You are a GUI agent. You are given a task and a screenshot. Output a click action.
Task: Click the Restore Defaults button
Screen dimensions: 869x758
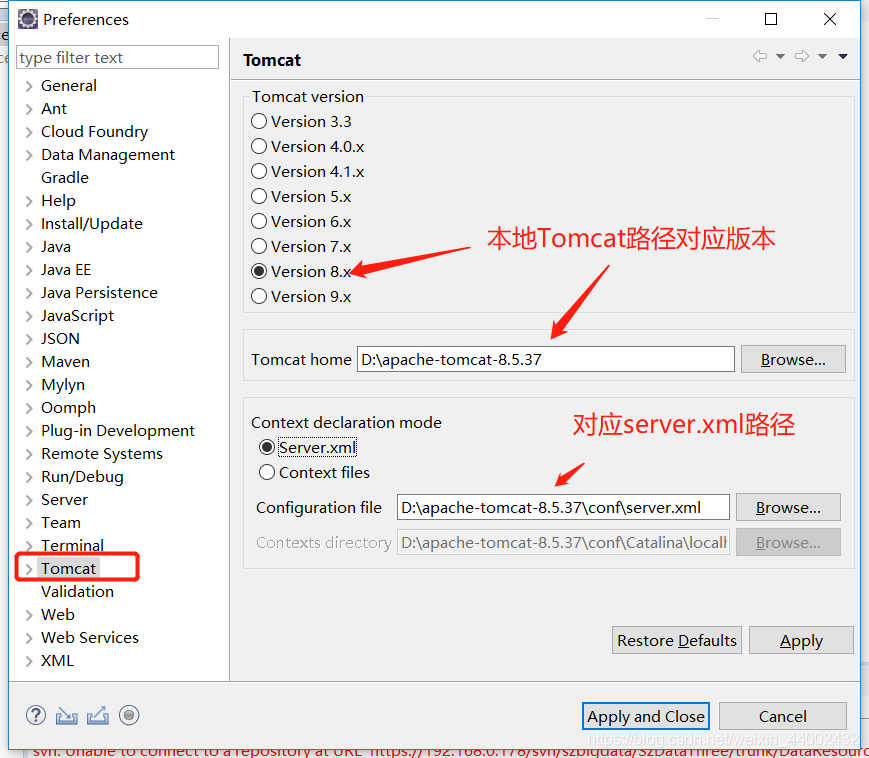click(677, 640)
